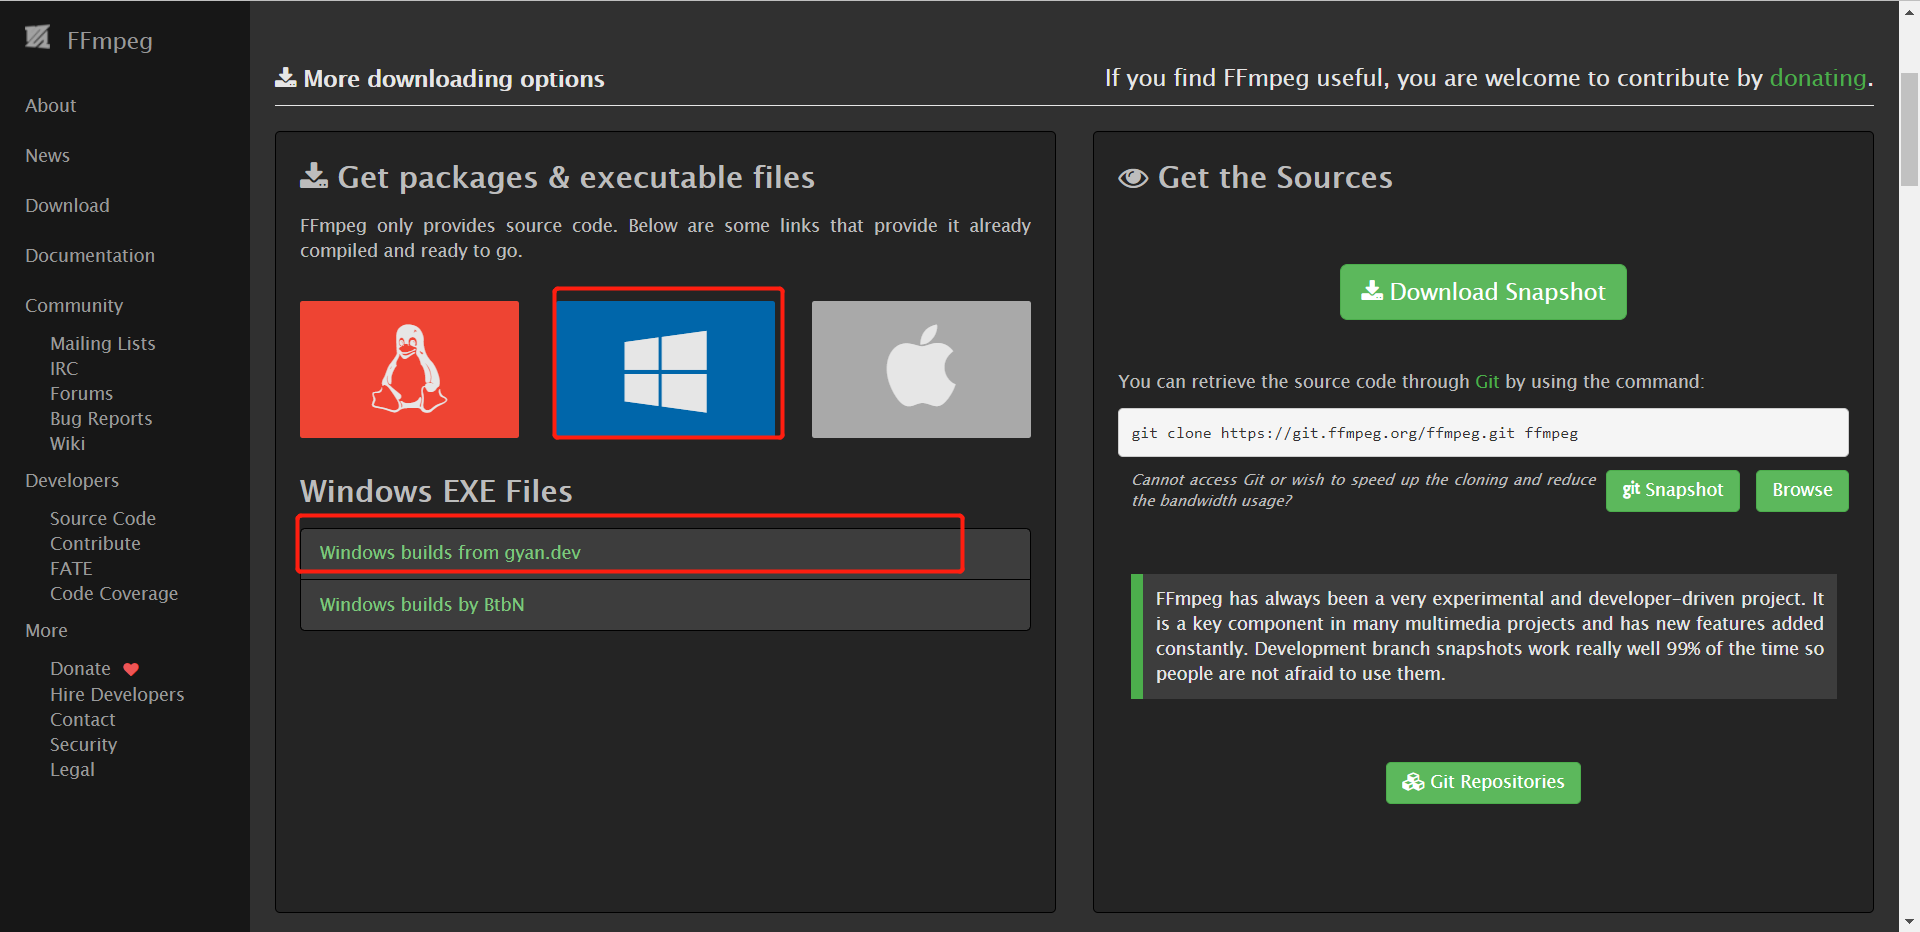This screenshot has width=1920, height=932.
Task: Open the FATE link
Action: (x=71, y=569)
